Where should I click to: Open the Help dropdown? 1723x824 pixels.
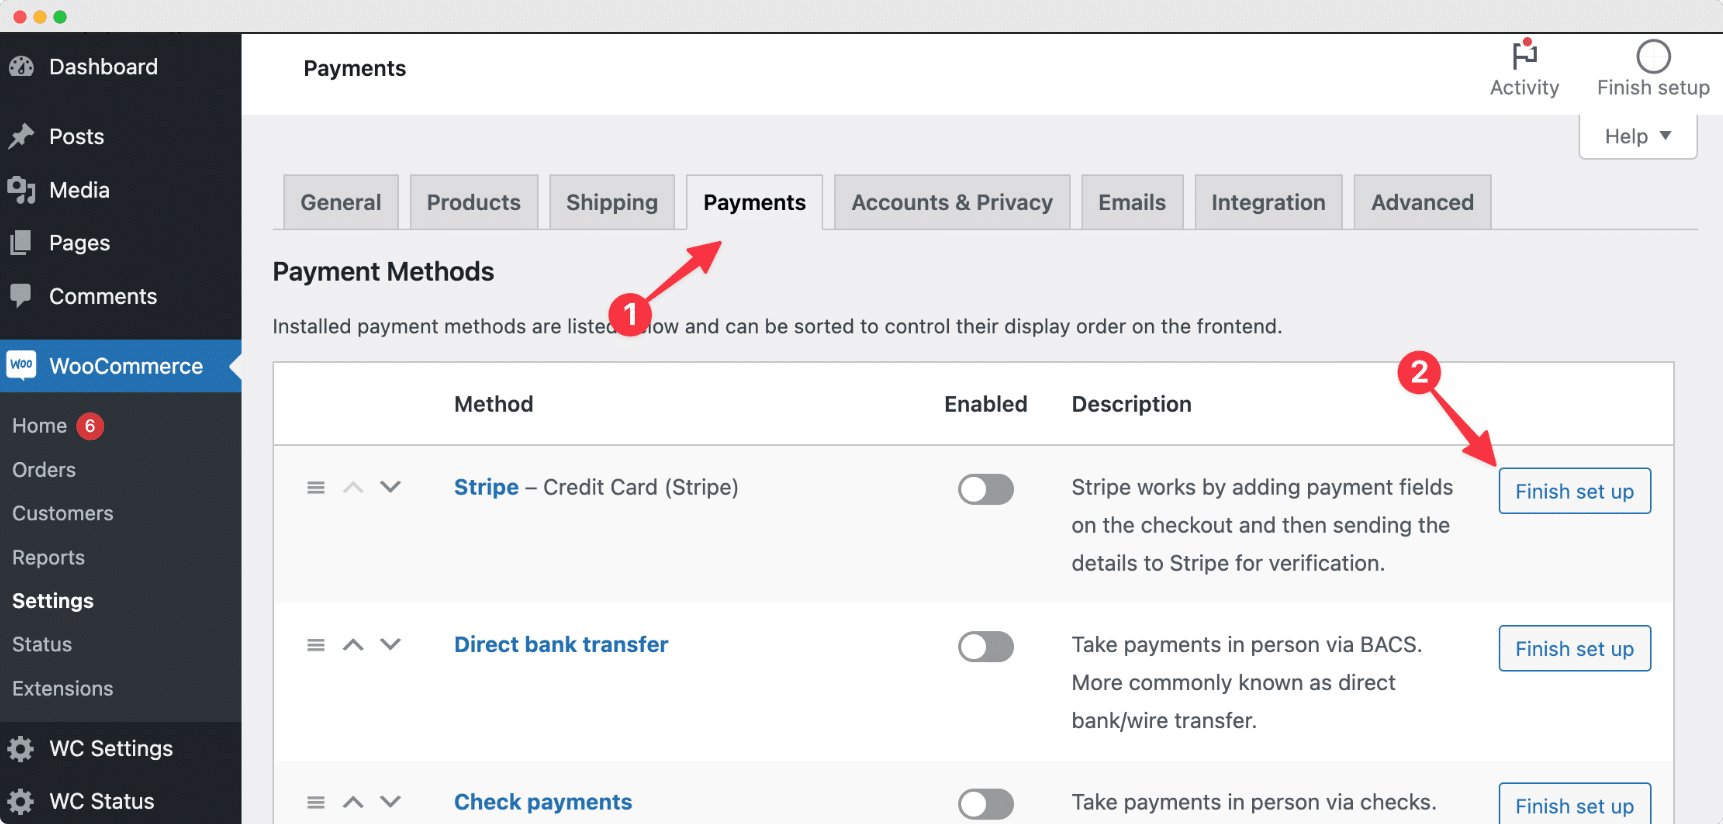1637,136
